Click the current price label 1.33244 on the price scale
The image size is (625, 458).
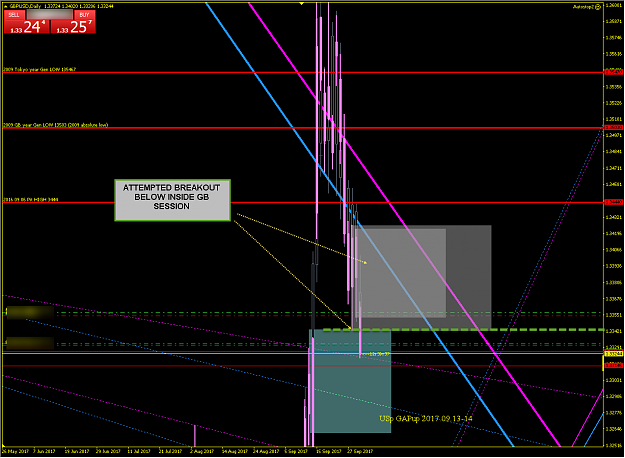tap(614, 354)
